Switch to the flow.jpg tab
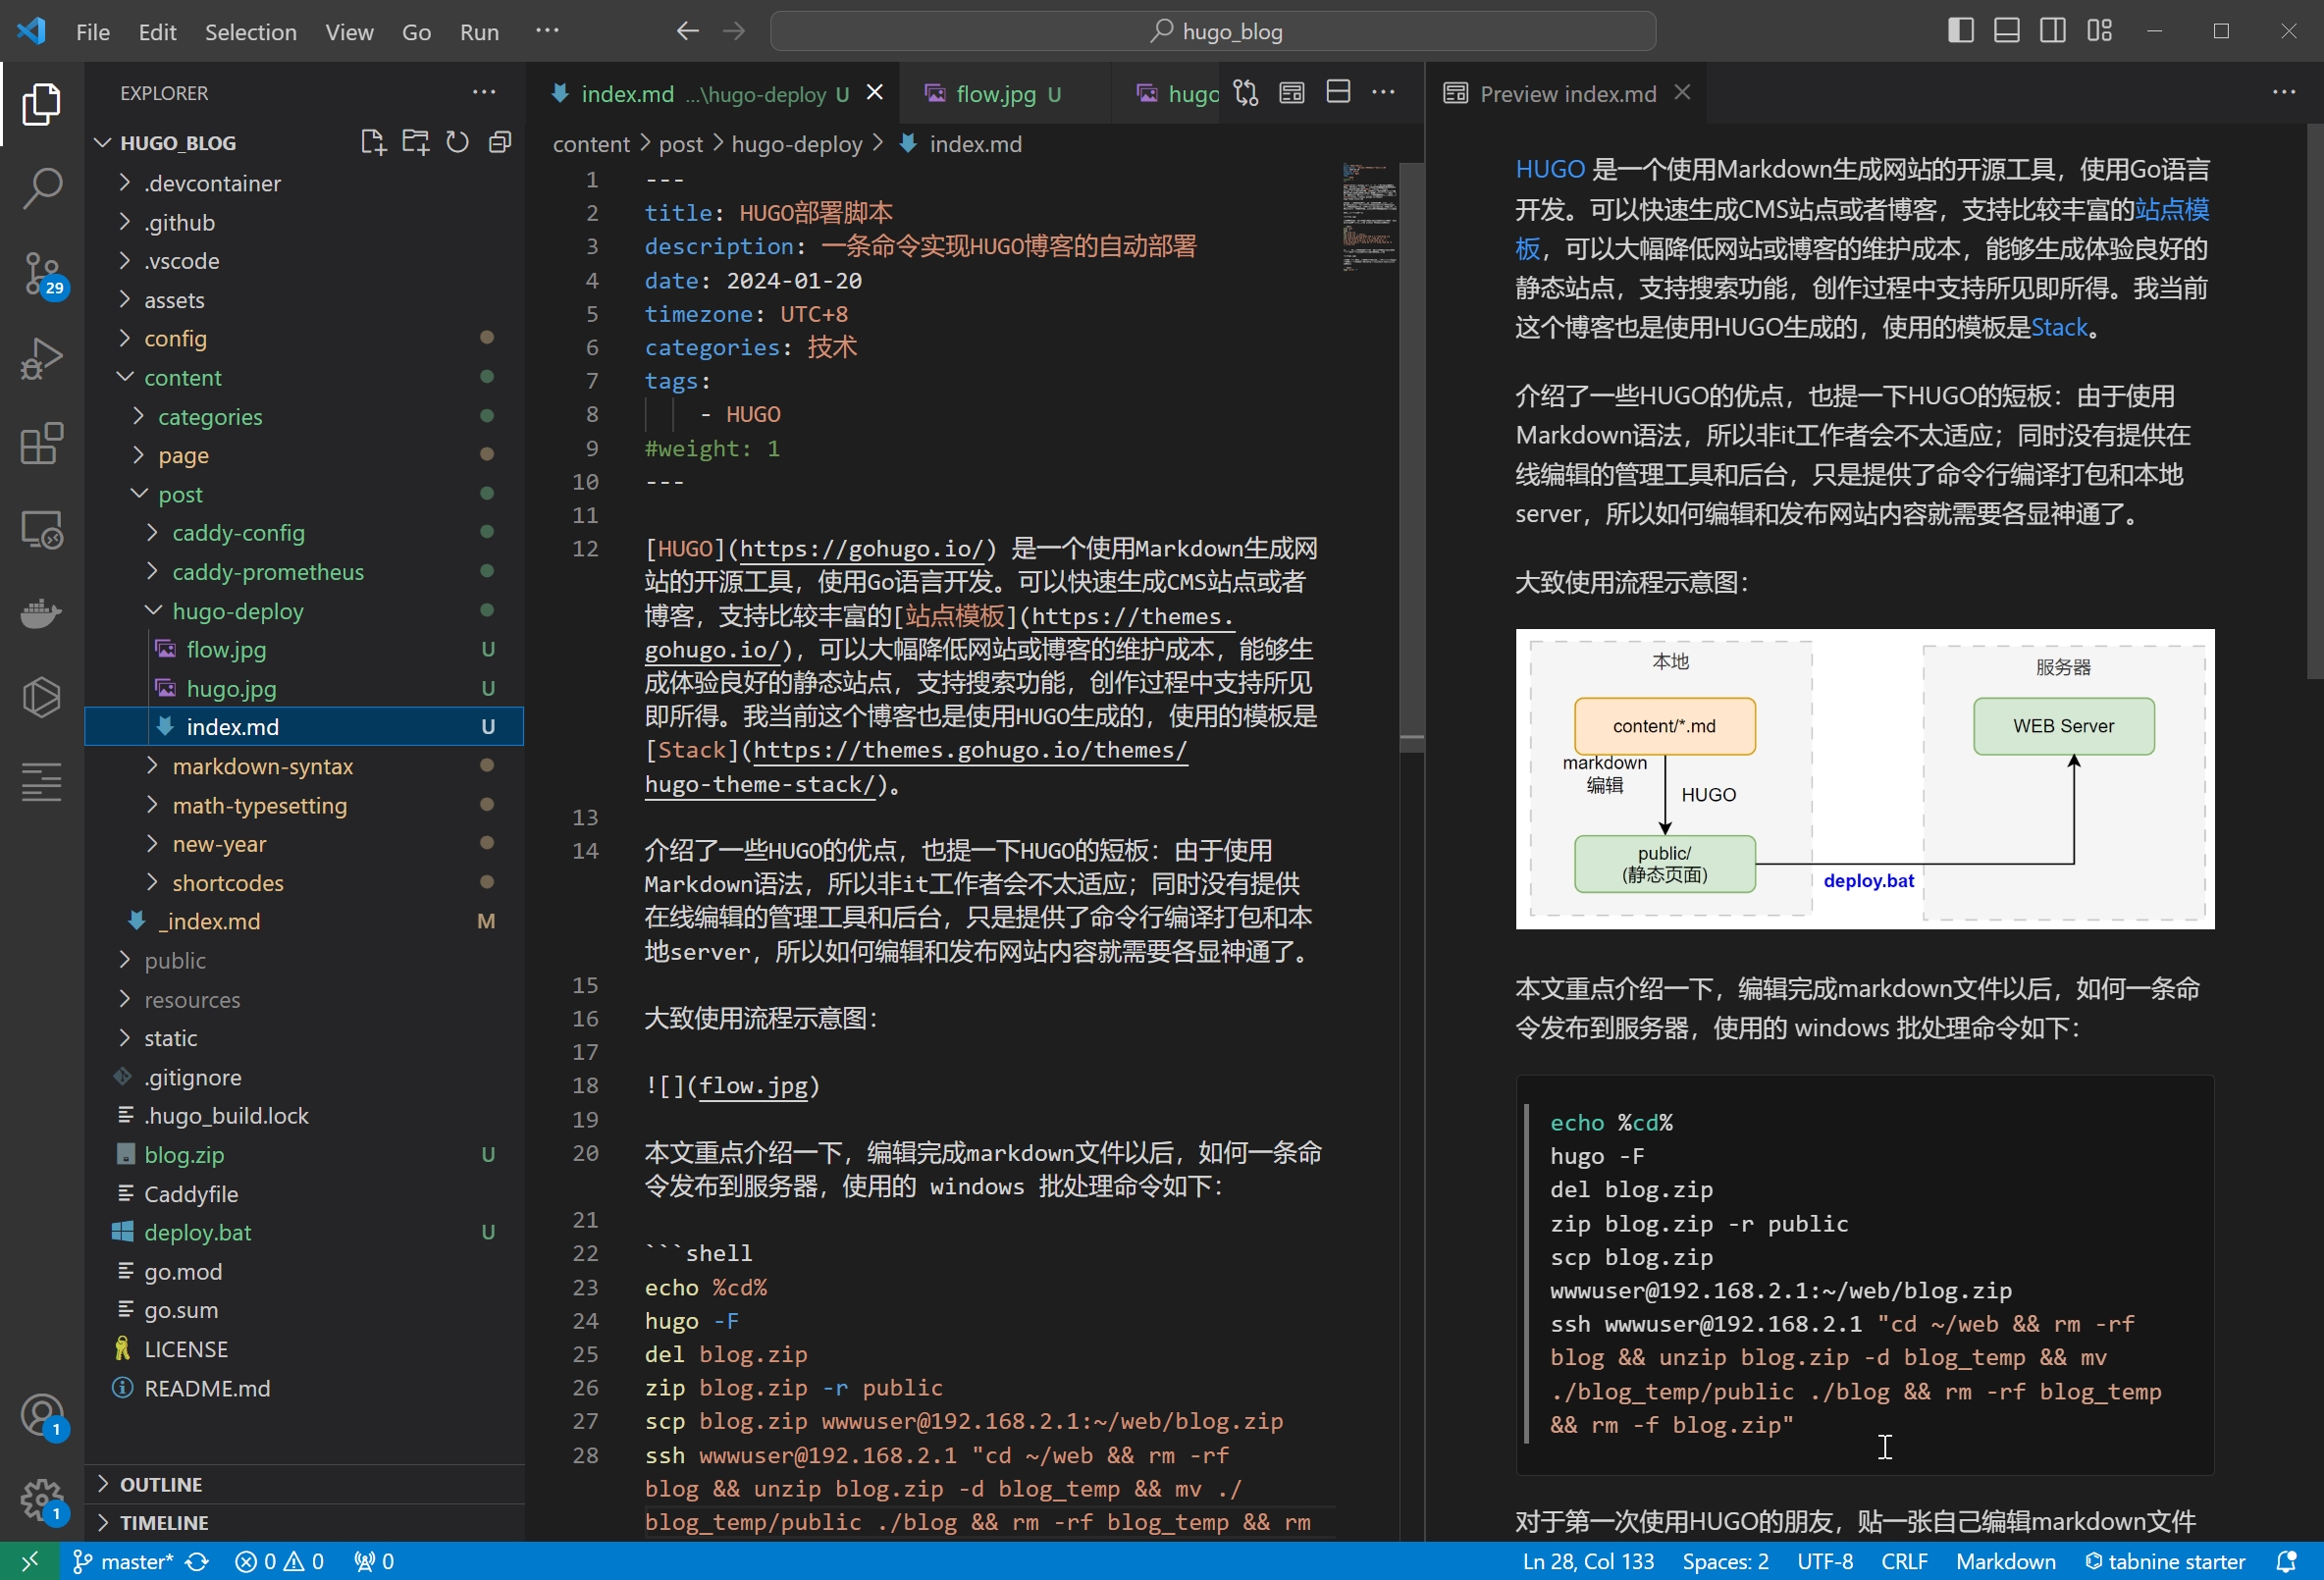 [995, 94]
